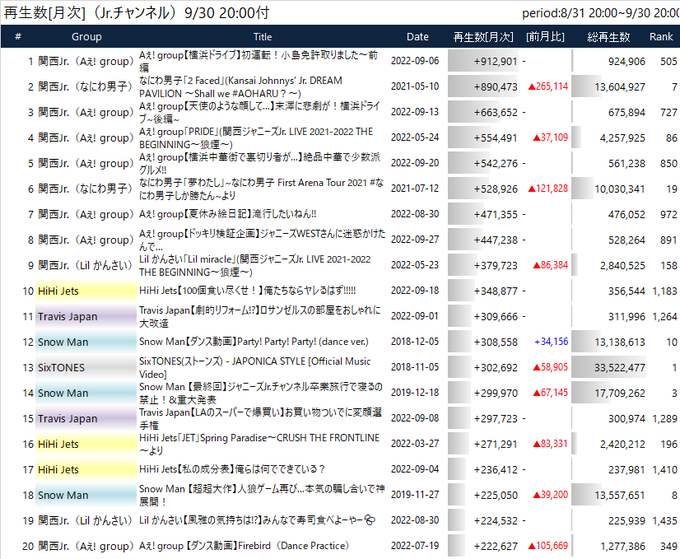Viewport: 680px width, 559px height.
Task: Click the ▲67,145 value
Action: [x=550, y=393]
